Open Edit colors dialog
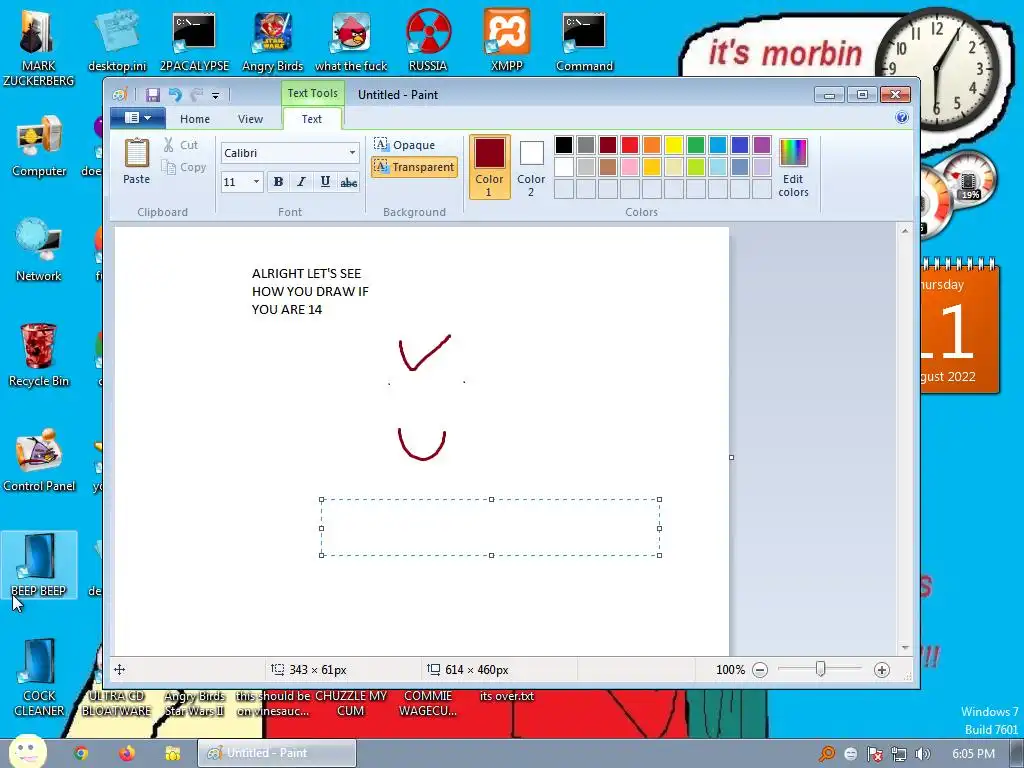Image resolution: width=1024 pixels, height=768 pixels. tap(793, 167)
